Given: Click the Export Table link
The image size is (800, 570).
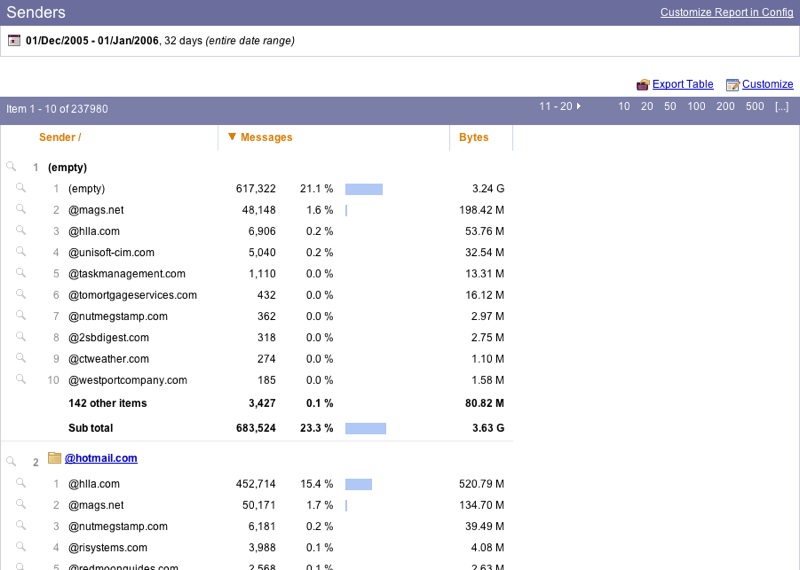Looking at the screenshot, I should pos(682,85).
